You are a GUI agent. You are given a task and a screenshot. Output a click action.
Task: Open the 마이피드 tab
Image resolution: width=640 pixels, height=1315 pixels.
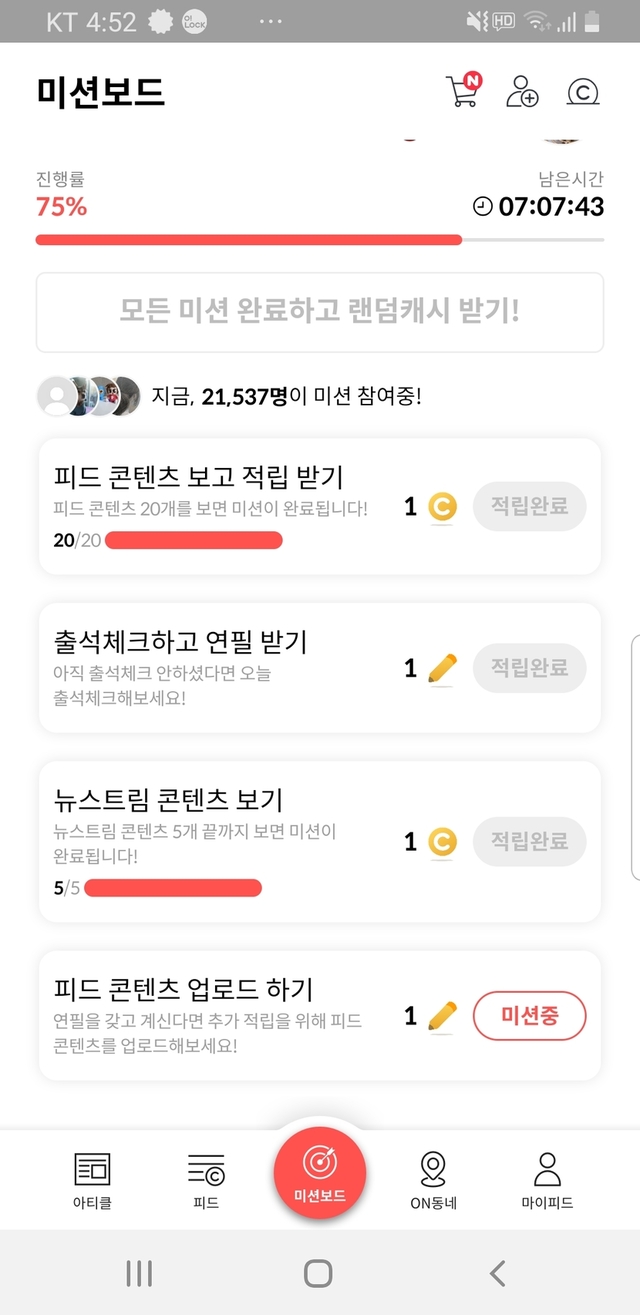(547, 1180)
